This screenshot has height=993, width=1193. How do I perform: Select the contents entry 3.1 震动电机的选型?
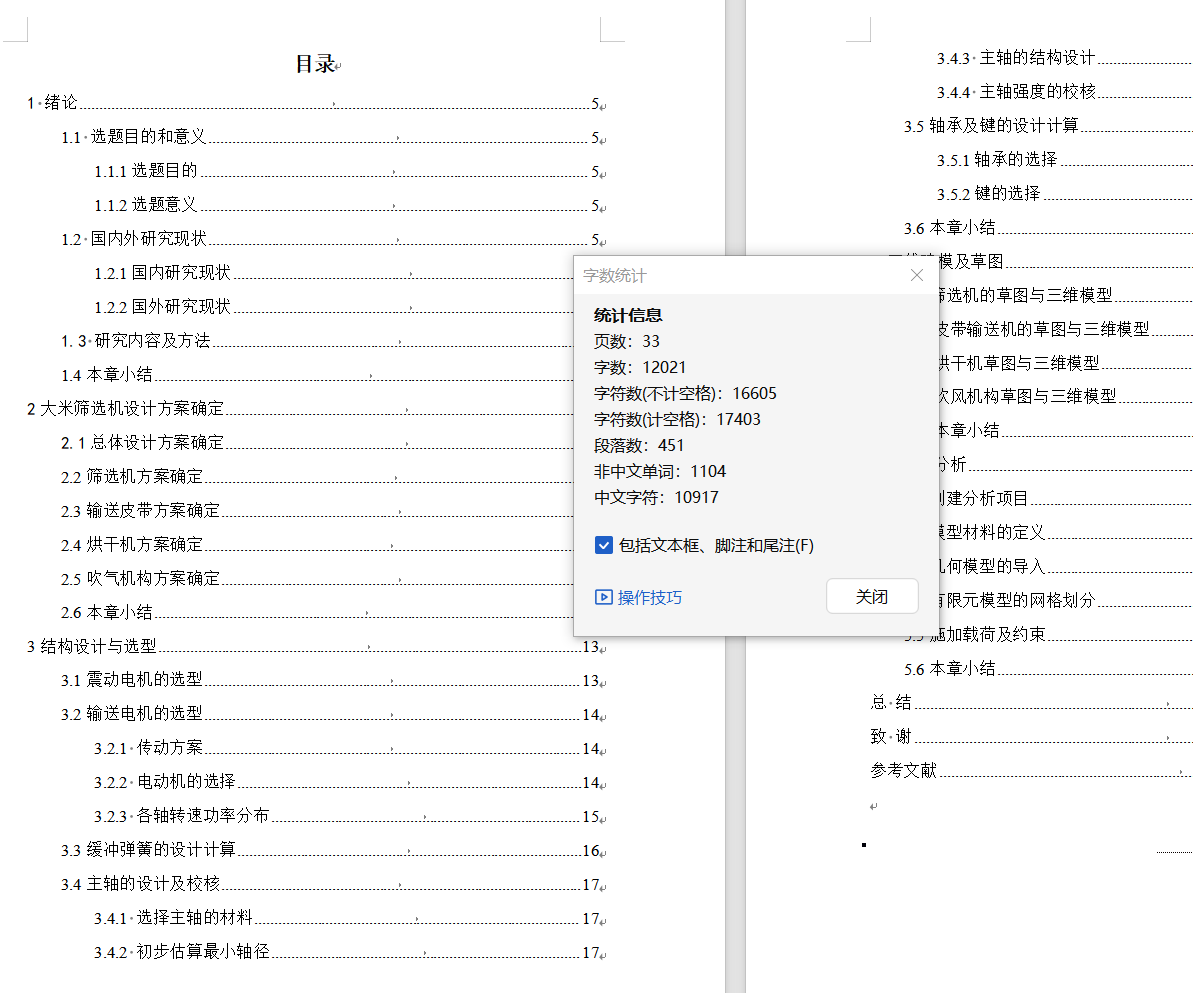point(334,680)
